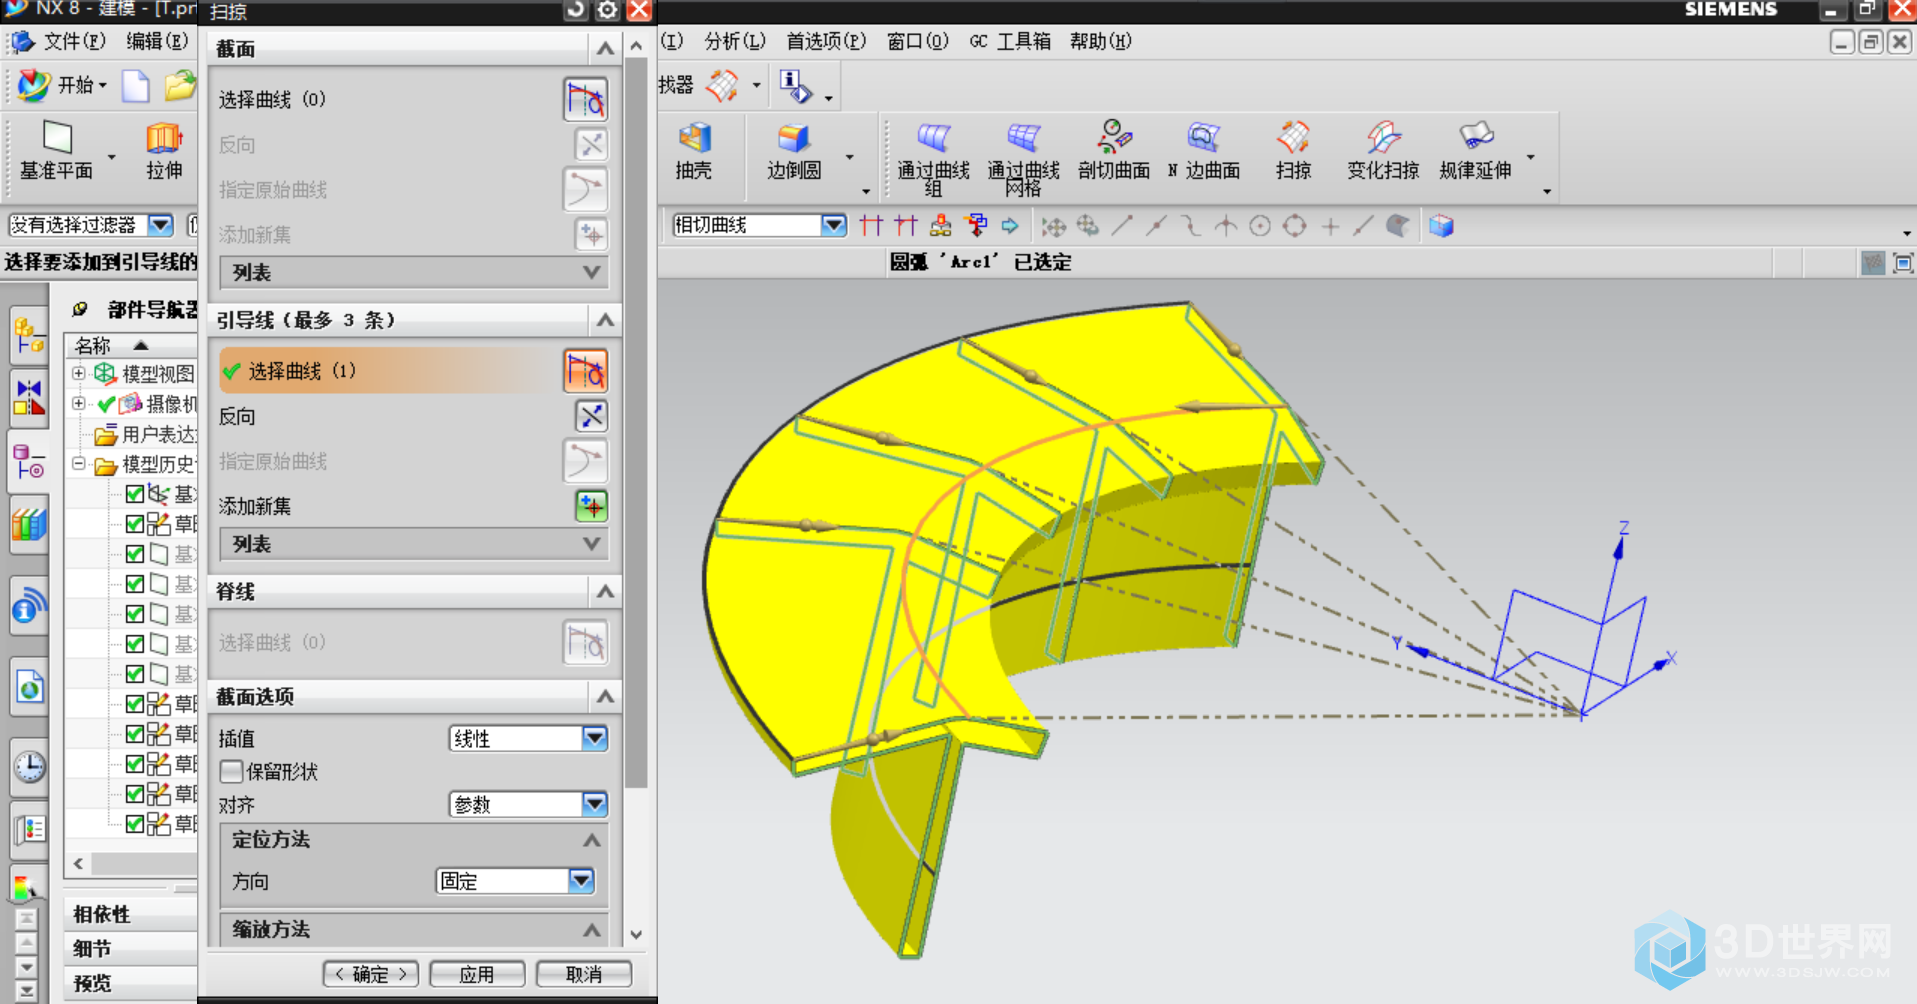Viewport: 1917px width, 1004px height.
Task: Click the N-sided Surface (N边曲面) icon
Action: point(1203,138)
